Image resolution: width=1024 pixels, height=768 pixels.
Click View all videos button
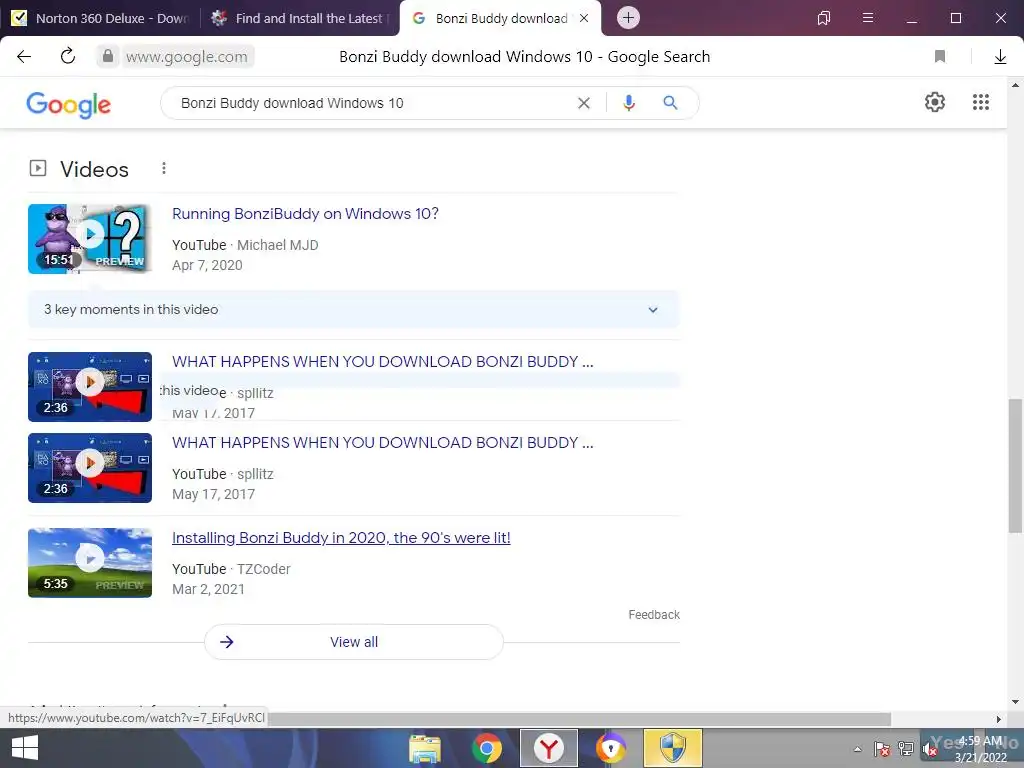pyautogui.click(x=353, y=642)
